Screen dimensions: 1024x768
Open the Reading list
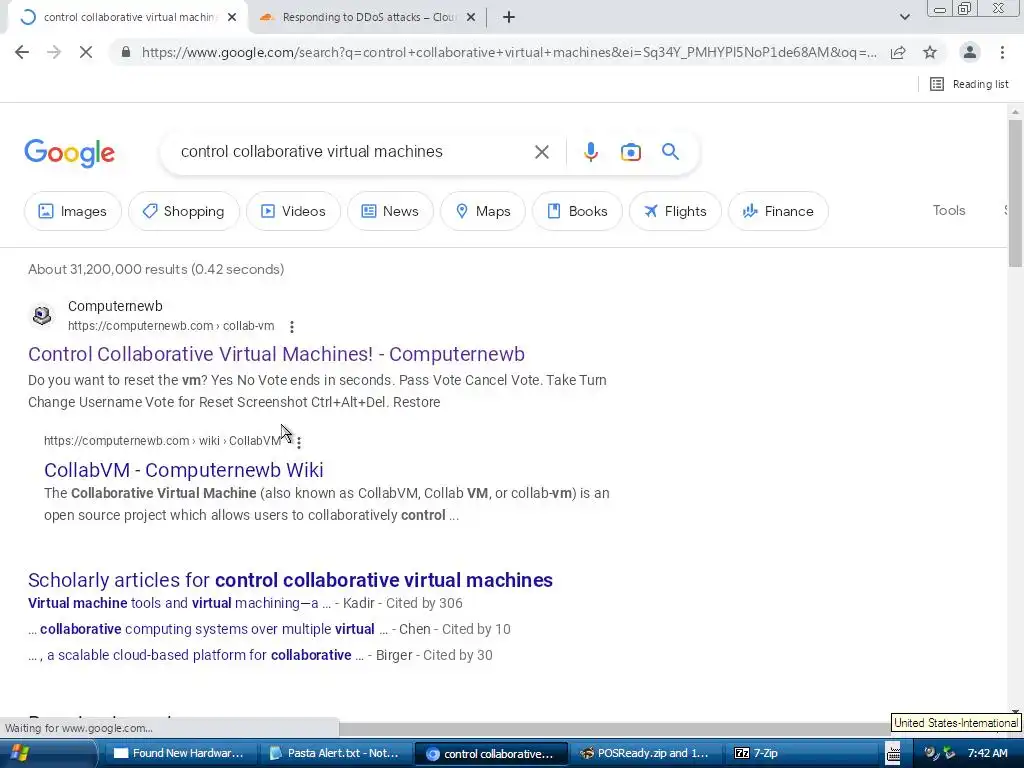tap(969, 84)
